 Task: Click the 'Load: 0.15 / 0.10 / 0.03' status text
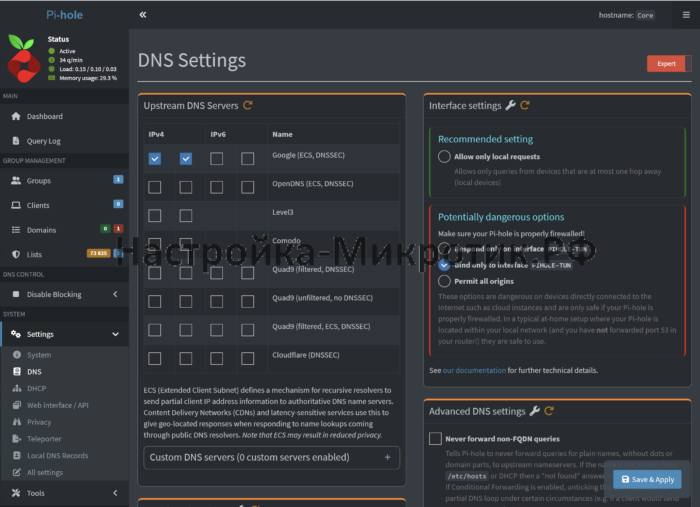pyautogui.click(x=88, y=69)
